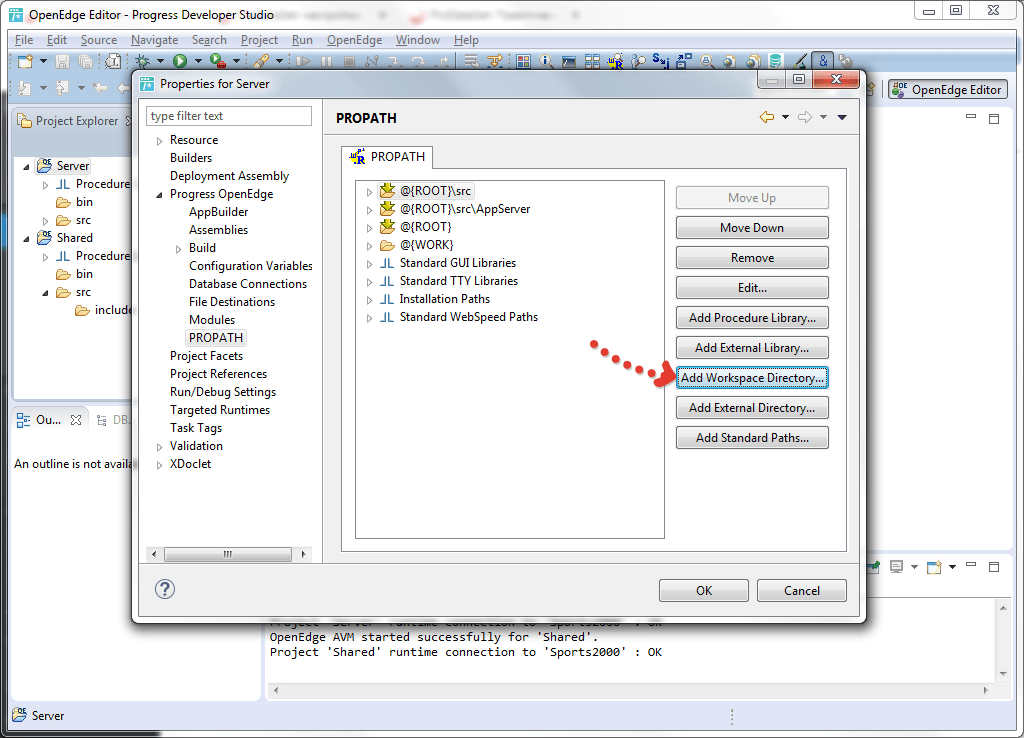Viewport: 1024px width, 738px height.
Task: Click OK in Properties dialog
Action: pos(703,590)
